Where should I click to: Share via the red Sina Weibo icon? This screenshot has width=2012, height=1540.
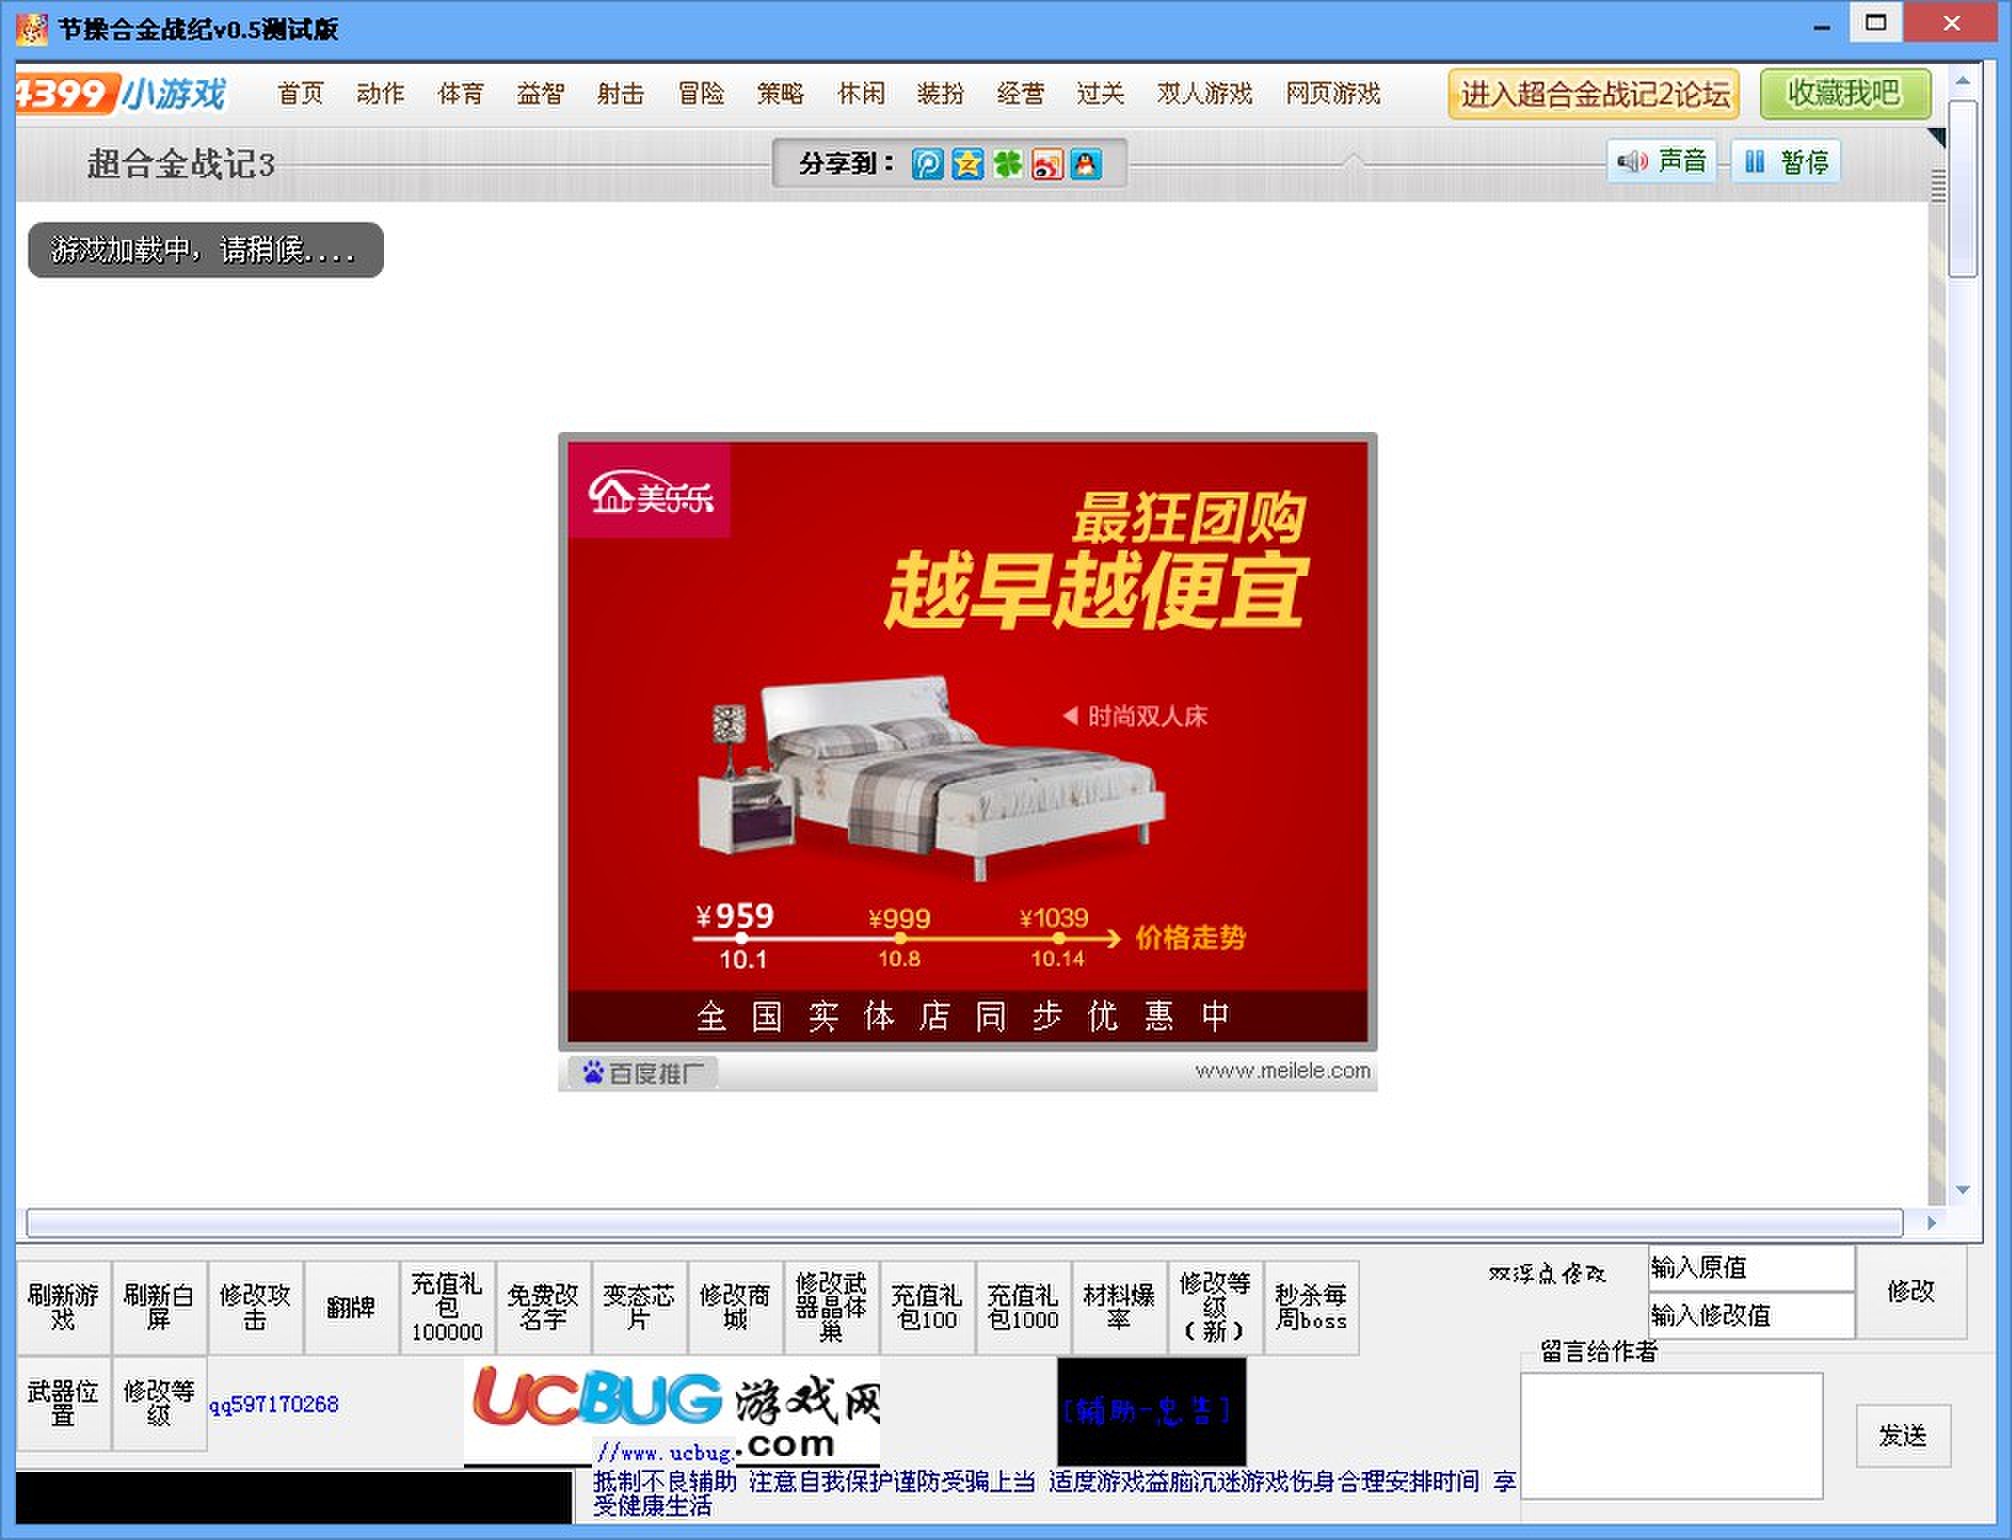click(1046, 163)
